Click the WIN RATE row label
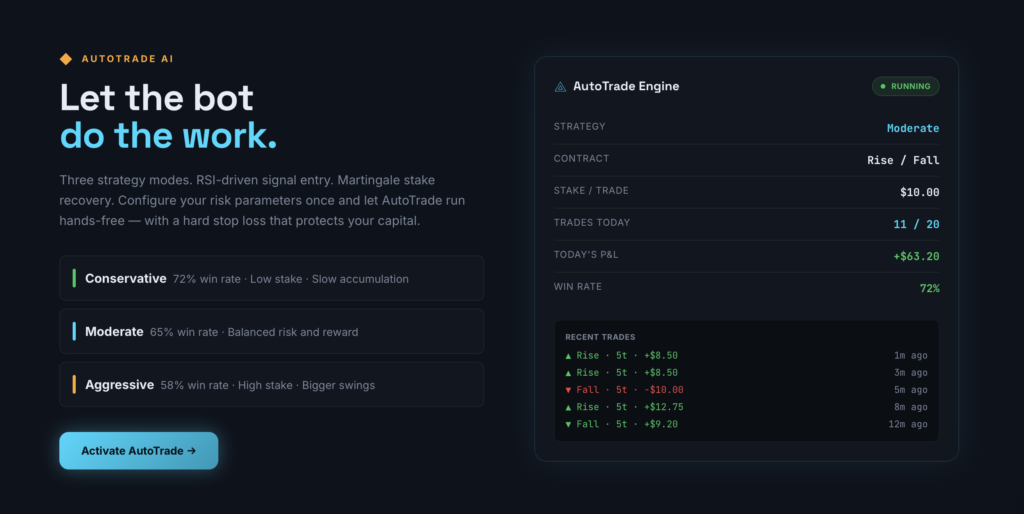 click(577, 287)
